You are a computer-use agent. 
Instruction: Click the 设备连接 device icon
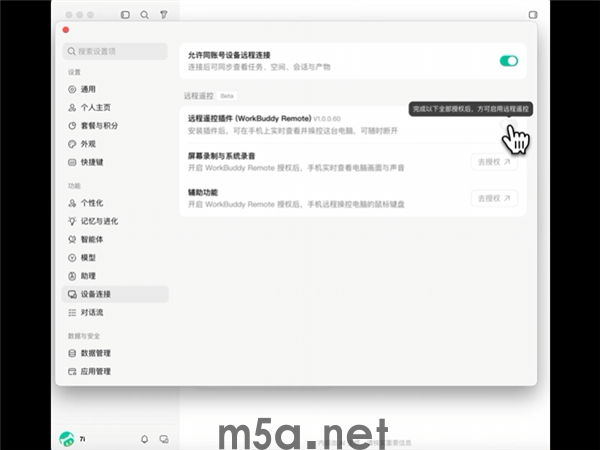(72, 294)
